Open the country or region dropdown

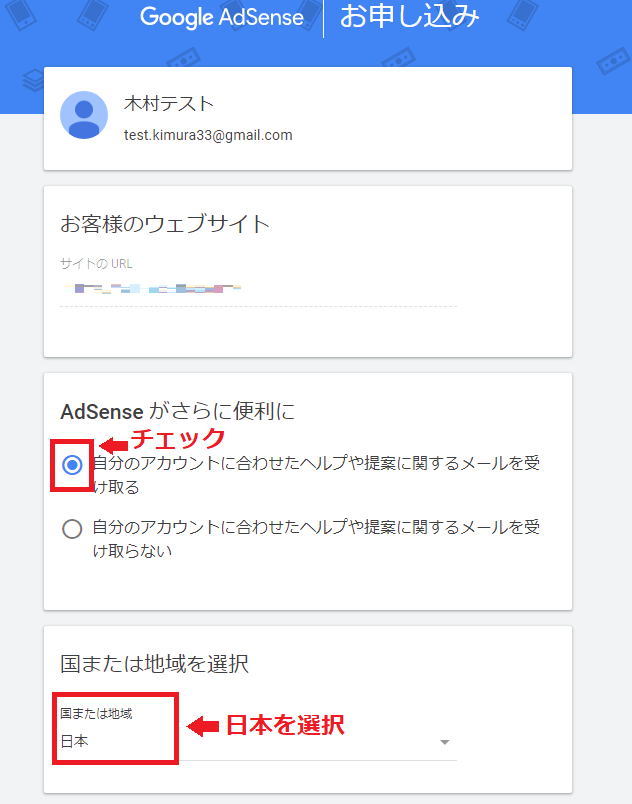click(x=258, y=741)
